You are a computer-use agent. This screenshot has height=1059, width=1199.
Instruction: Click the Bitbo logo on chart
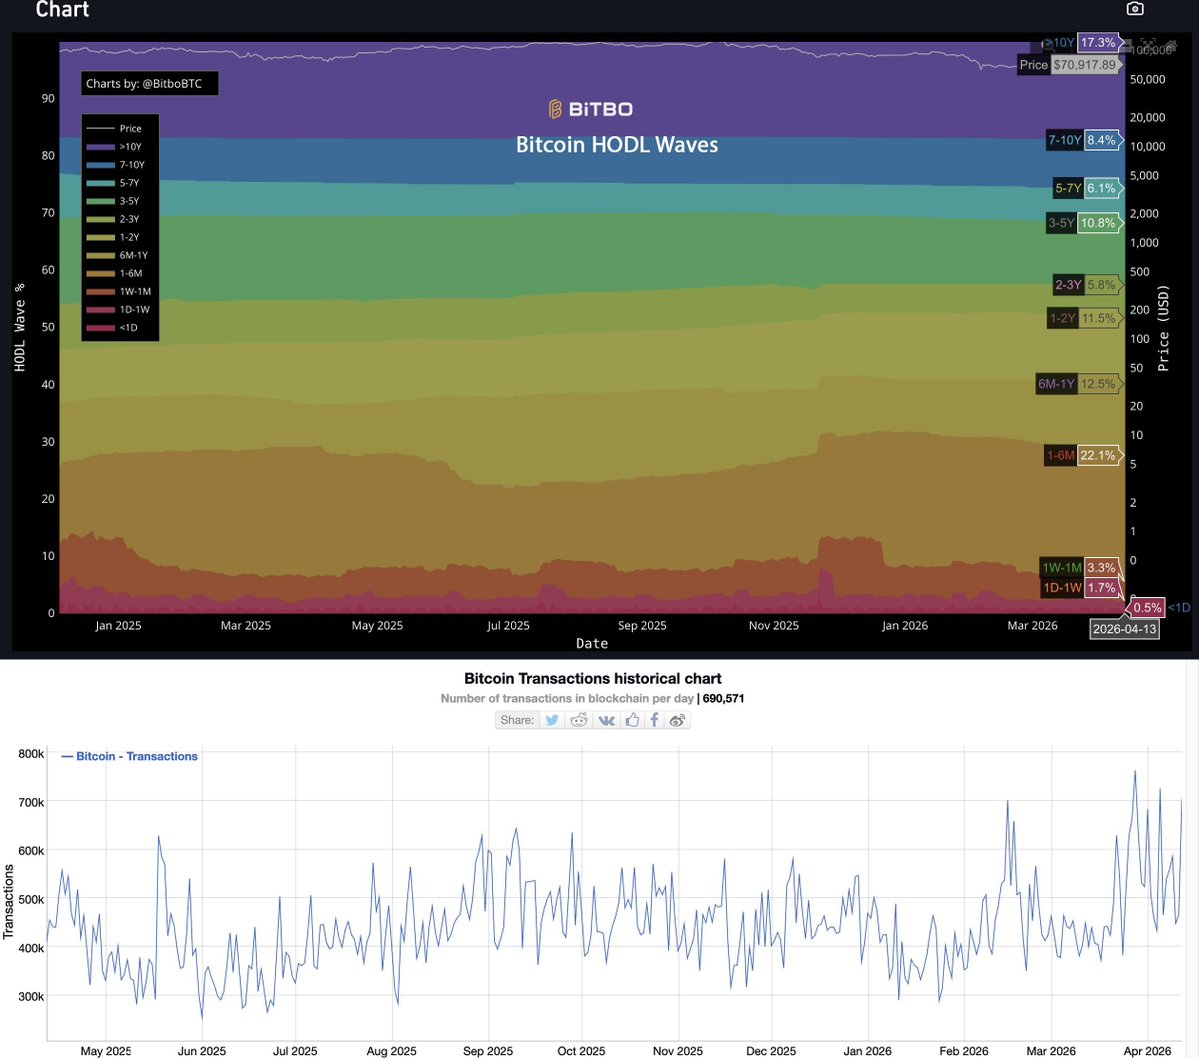point(591,109)
